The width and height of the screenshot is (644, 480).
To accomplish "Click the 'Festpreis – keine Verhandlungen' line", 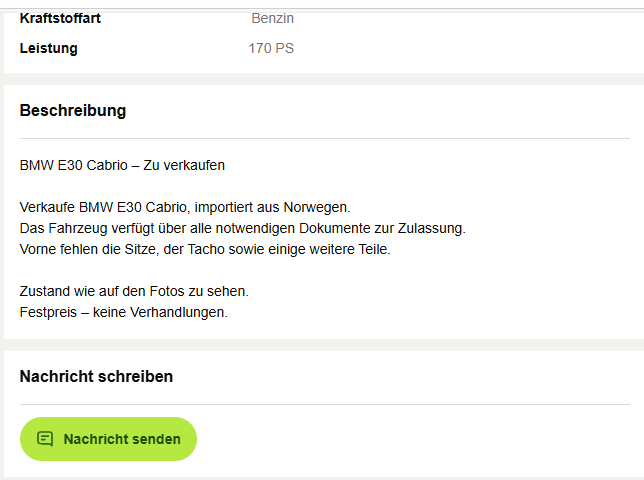I will click(x=124, y=312).
